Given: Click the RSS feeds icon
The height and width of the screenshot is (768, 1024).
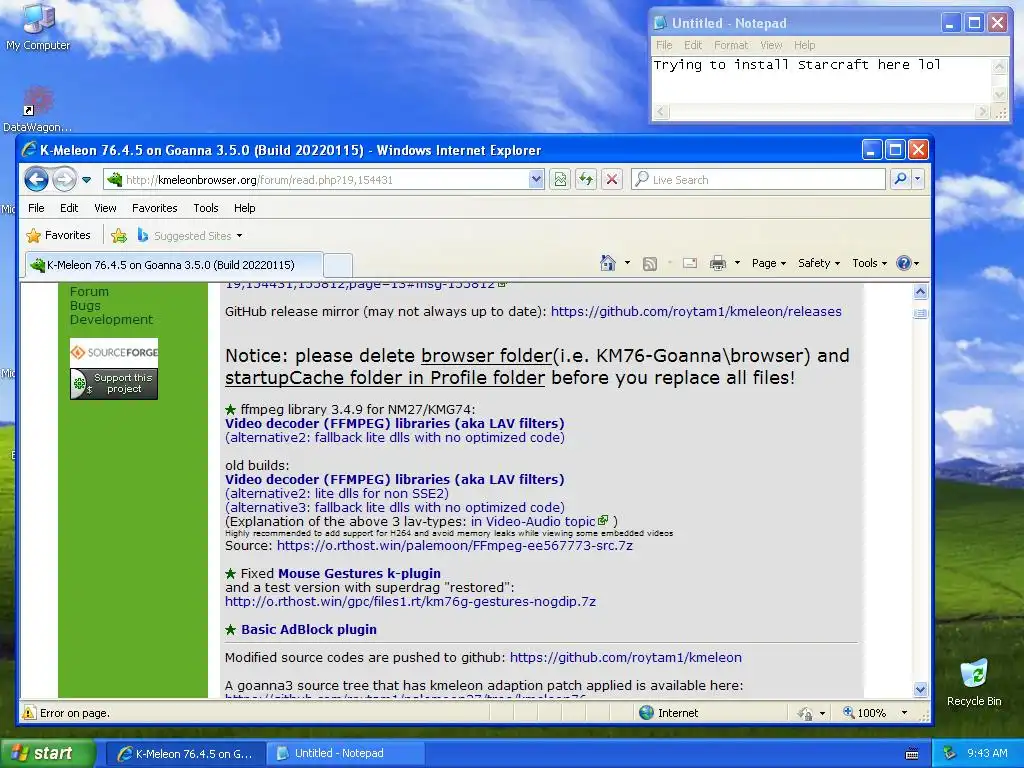Looking at the screenshot, I should 650,263.
